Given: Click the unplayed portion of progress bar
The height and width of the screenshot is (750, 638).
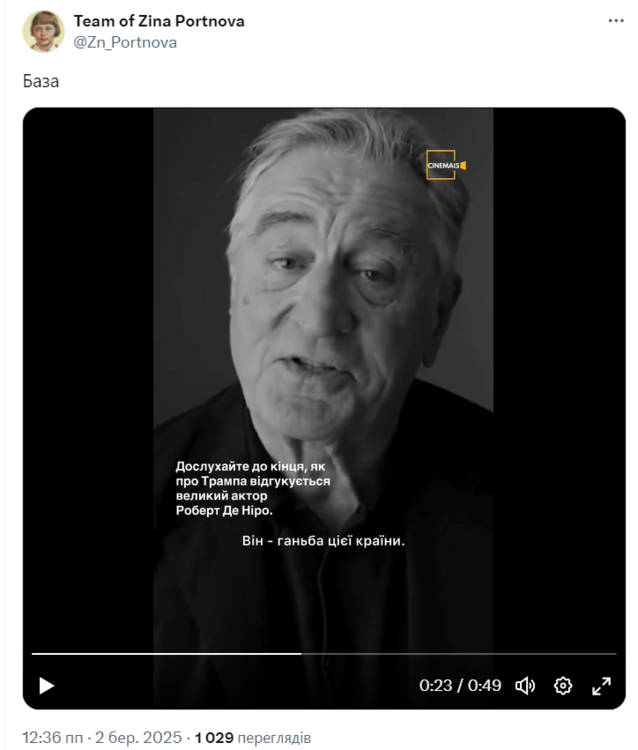Looking at the screenshot, I should [459, 653].
